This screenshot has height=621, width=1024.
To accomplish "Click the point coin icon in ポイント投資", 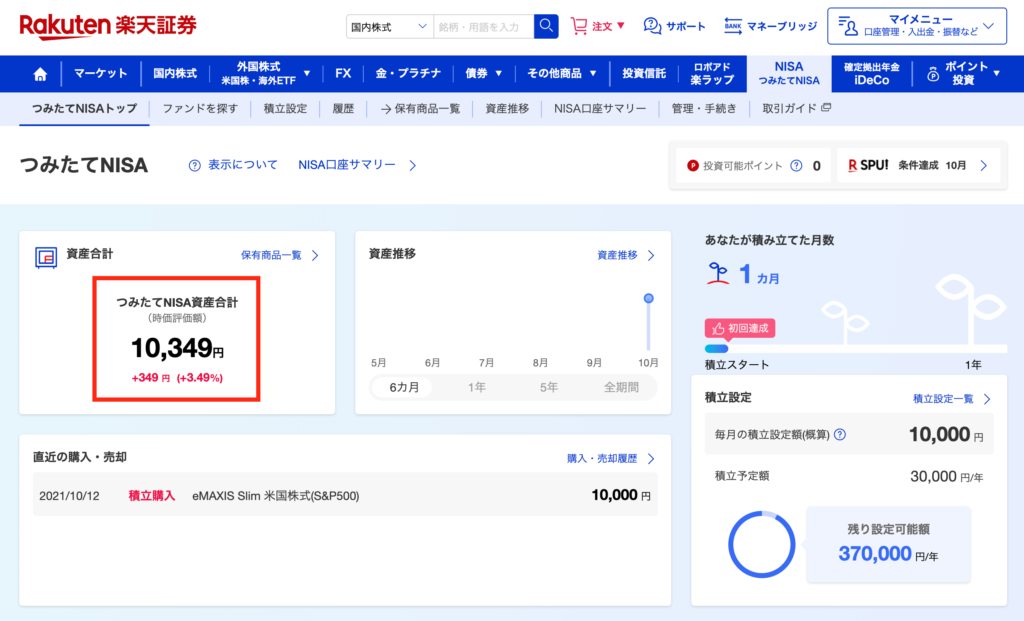I will (933, 74).
